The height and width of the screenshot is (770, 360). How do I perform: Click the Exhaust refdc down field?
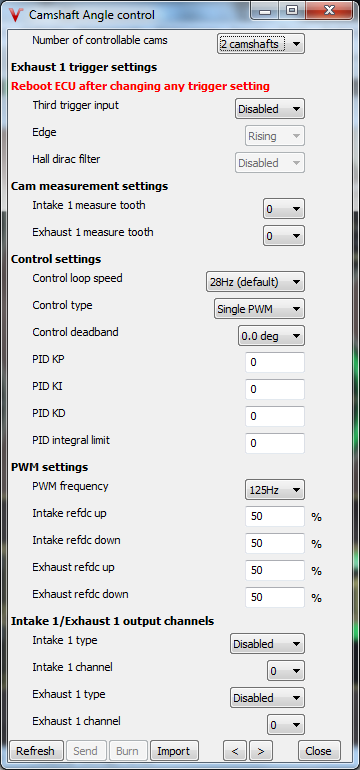(275, 597)
